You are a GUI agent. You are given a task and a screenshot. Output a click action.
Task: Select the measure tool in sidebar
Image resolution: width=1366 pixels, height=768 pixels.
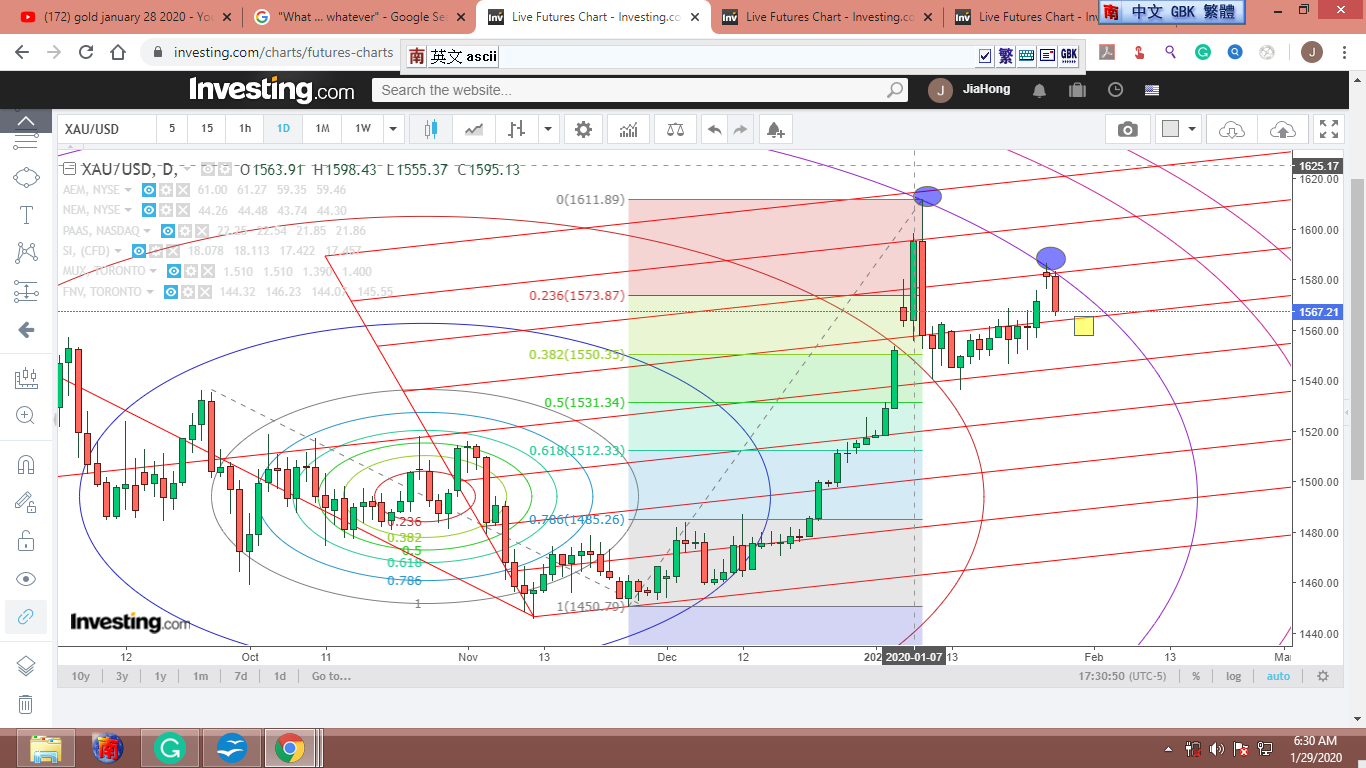point(26,379)
